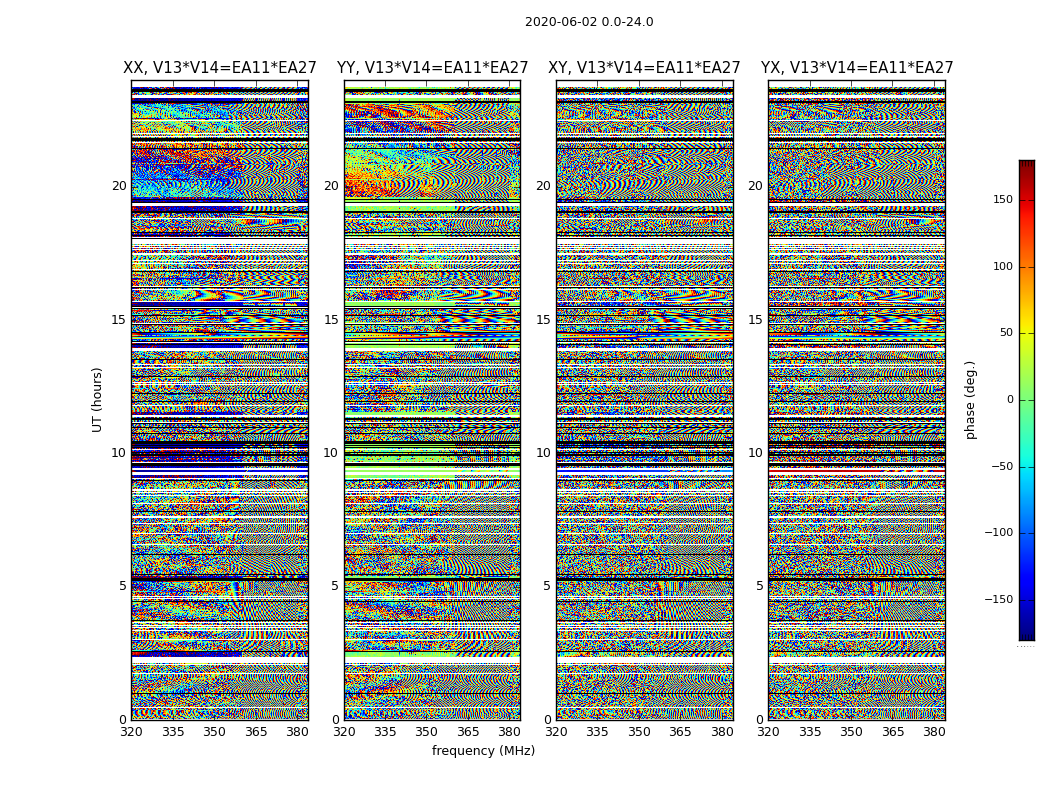Viewport: 1050px width, 800px height.
Task: Click the 15 hour tick of the YX panel
Action: 755,319
